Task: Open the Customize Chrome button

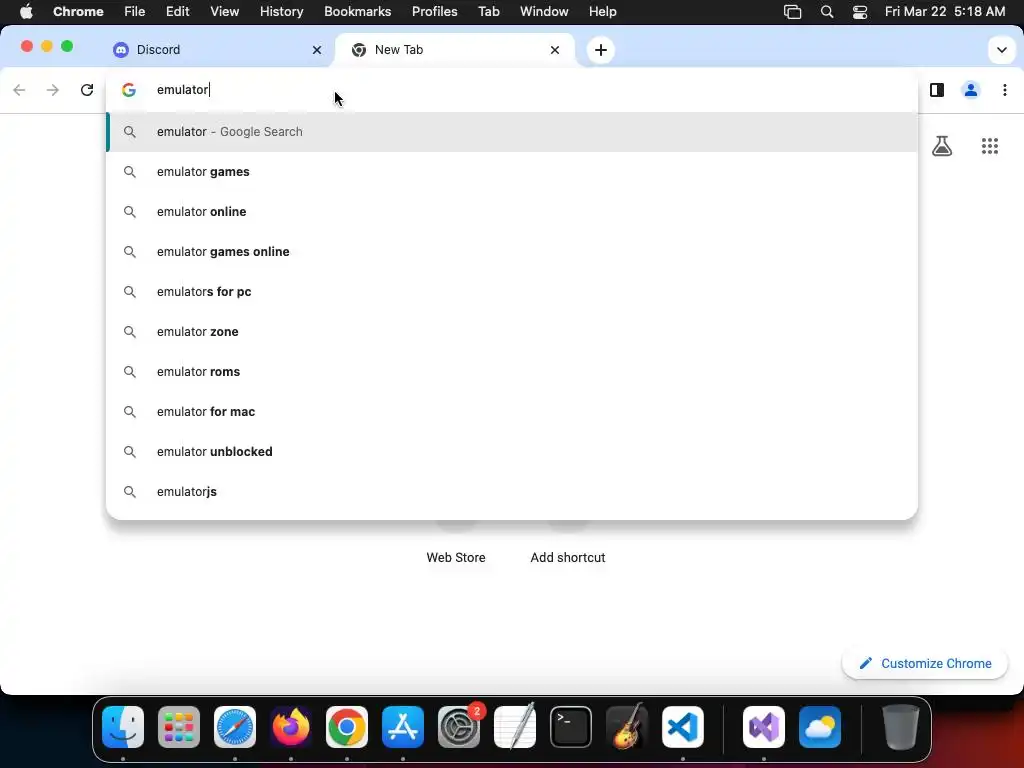Action: point(925,664)
